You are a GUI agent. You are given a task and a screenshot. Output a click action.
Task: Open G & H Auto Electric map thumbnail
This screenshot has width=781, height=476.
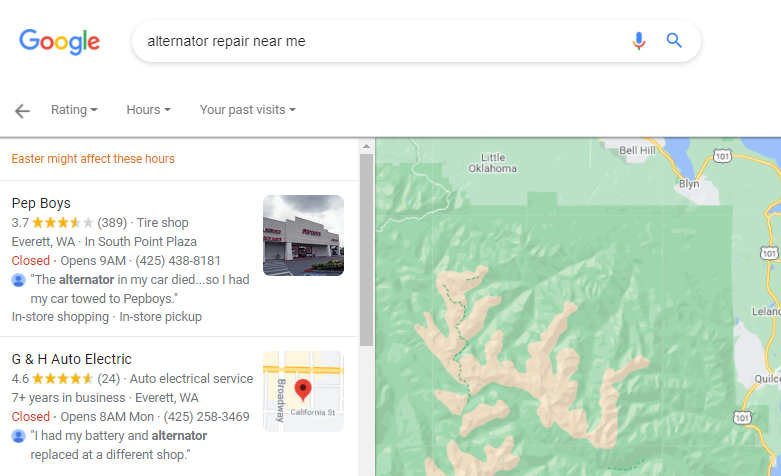point(303,391)
